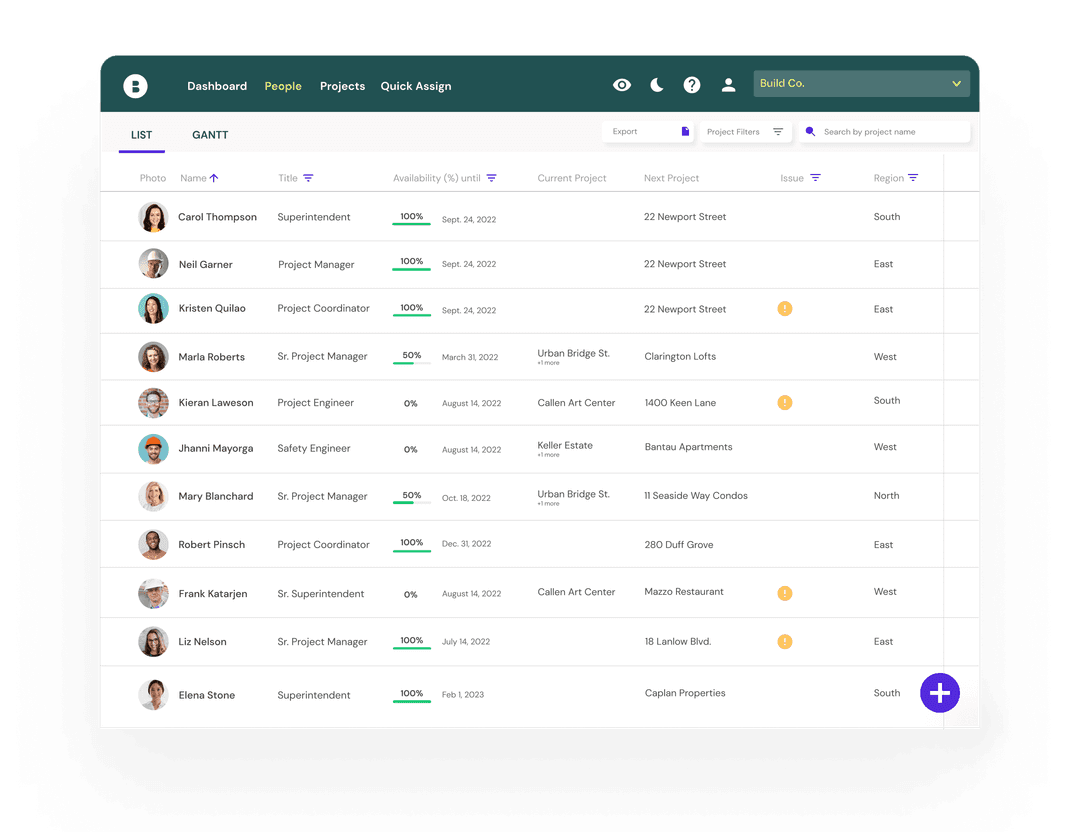Click Liz Nelson's issue warning icon
The height and width of the screenshot is (832, 1080).
tap(785, 642)
